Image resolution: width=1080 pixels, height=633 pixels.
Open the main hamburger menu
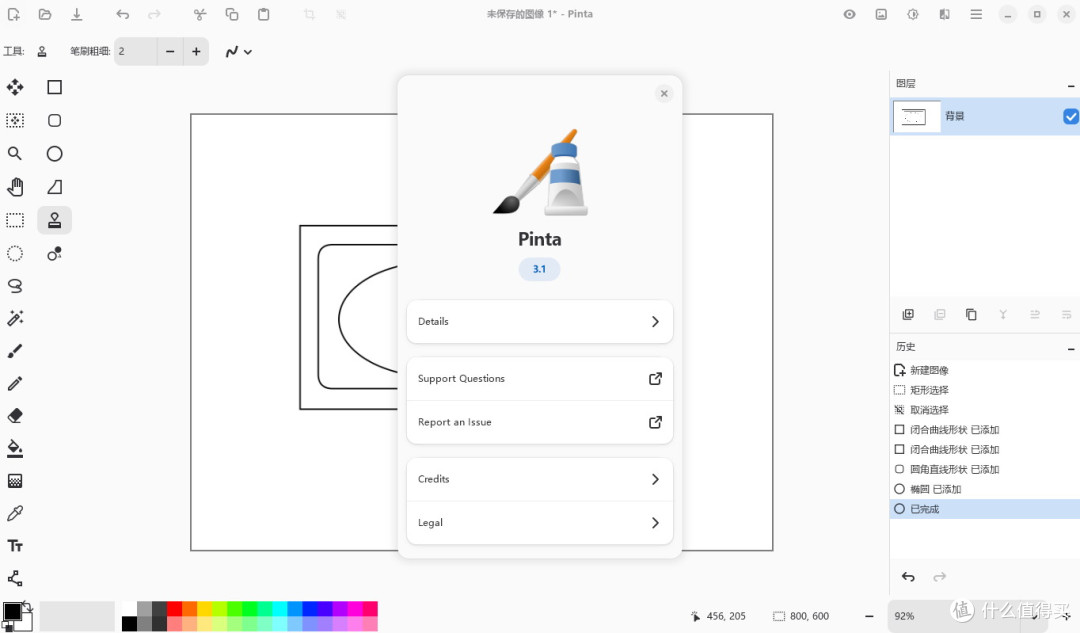coord(976,14)
